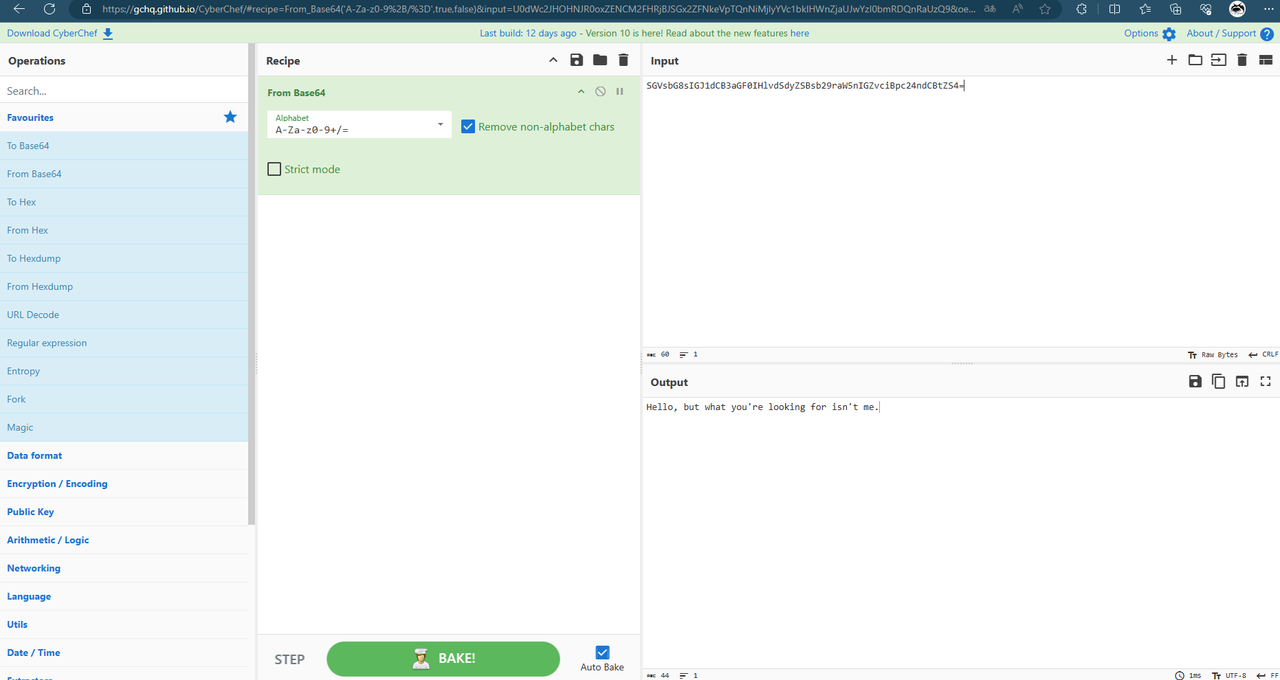Collapse the Favourites category

click(x=124, y=117)
